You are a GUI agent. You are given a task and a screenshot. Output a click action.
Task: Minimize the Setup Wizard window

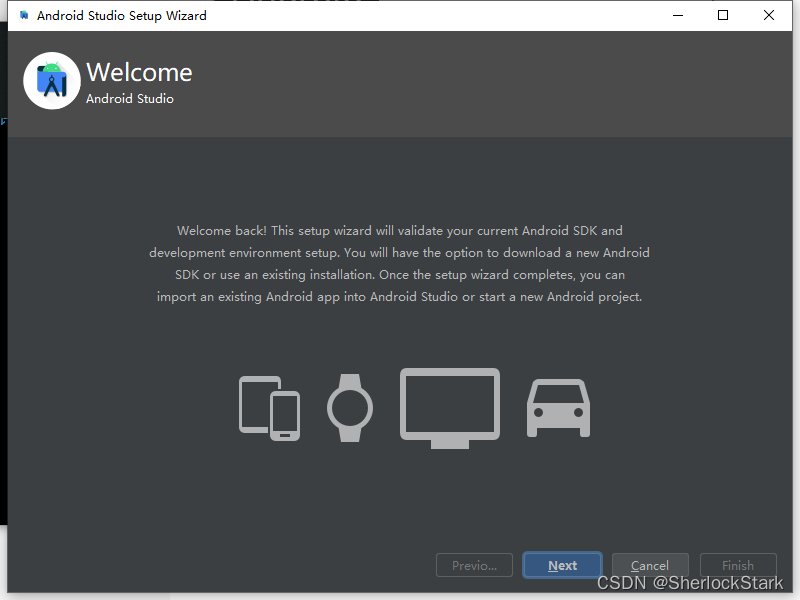678,15
